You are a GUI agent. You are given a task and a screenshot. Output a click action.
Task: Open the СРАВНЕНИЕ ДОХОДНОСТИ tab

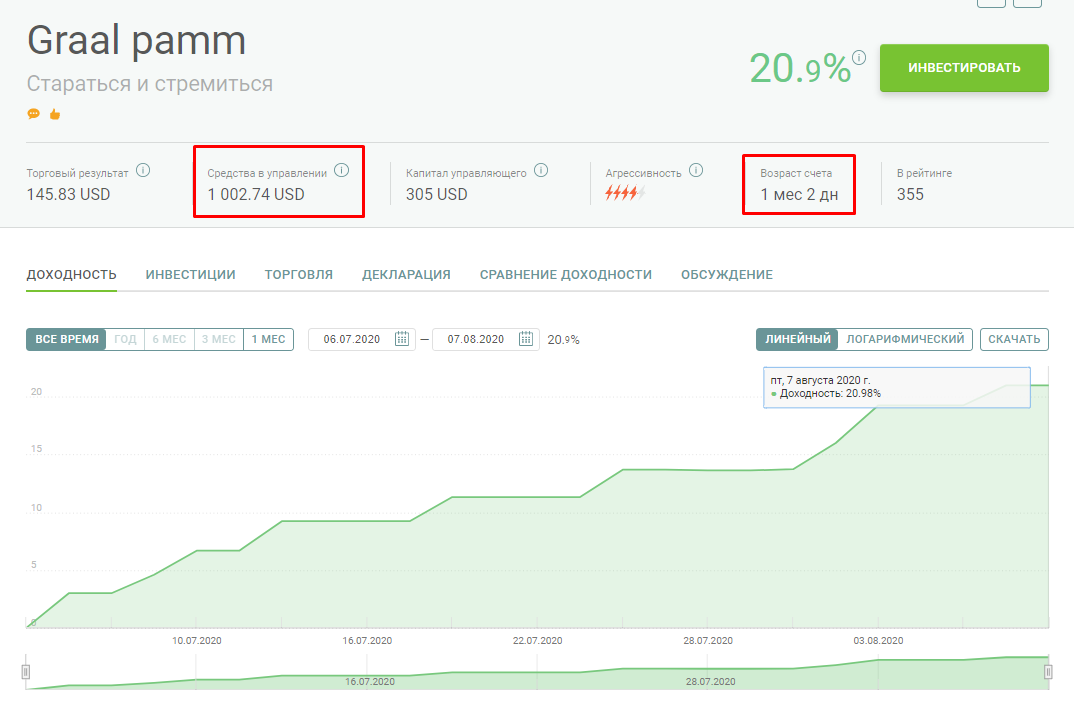[566, 275]
